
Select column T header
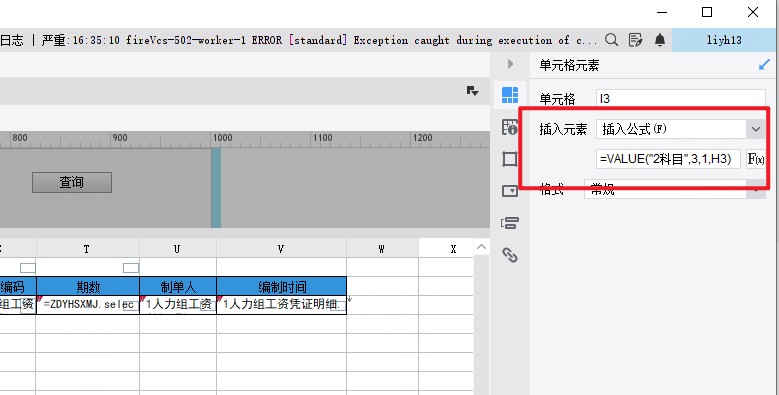point(87,248)
